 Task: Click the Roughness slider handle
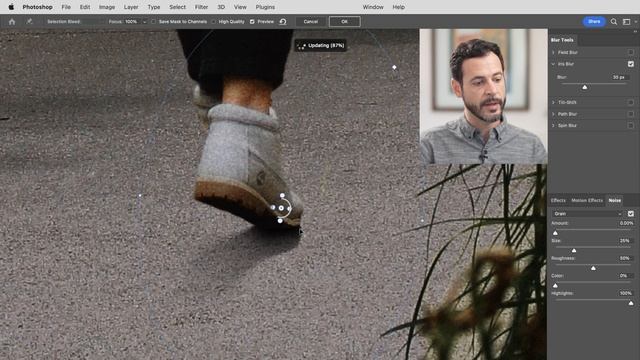593,268
